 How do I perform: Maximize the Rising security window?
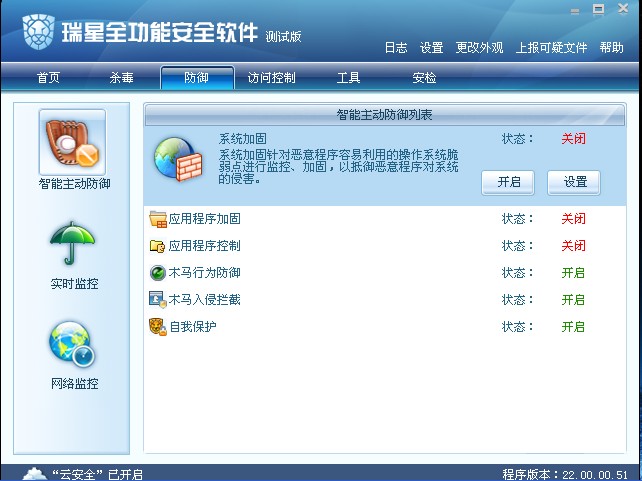coord(599,9)
